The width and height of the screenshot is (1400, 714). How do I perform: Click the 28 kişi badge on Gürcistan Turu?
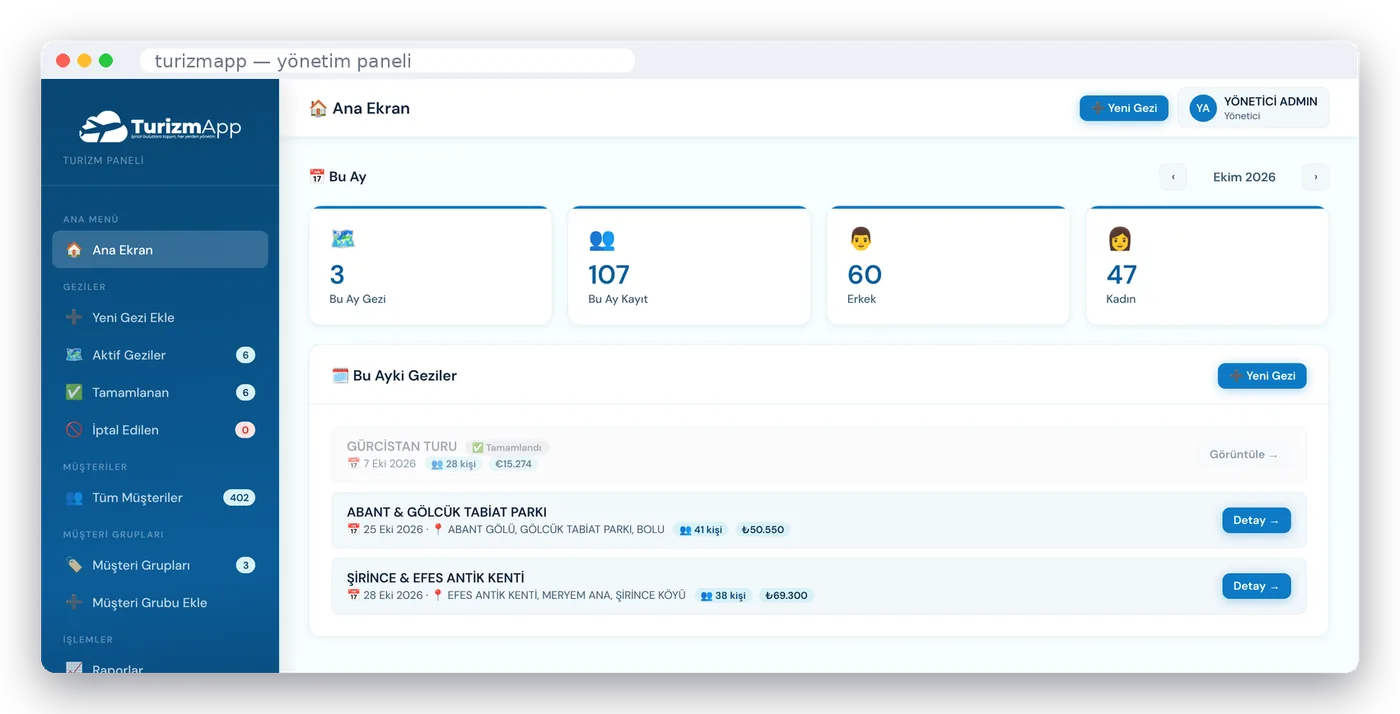(x=453, y=464)
